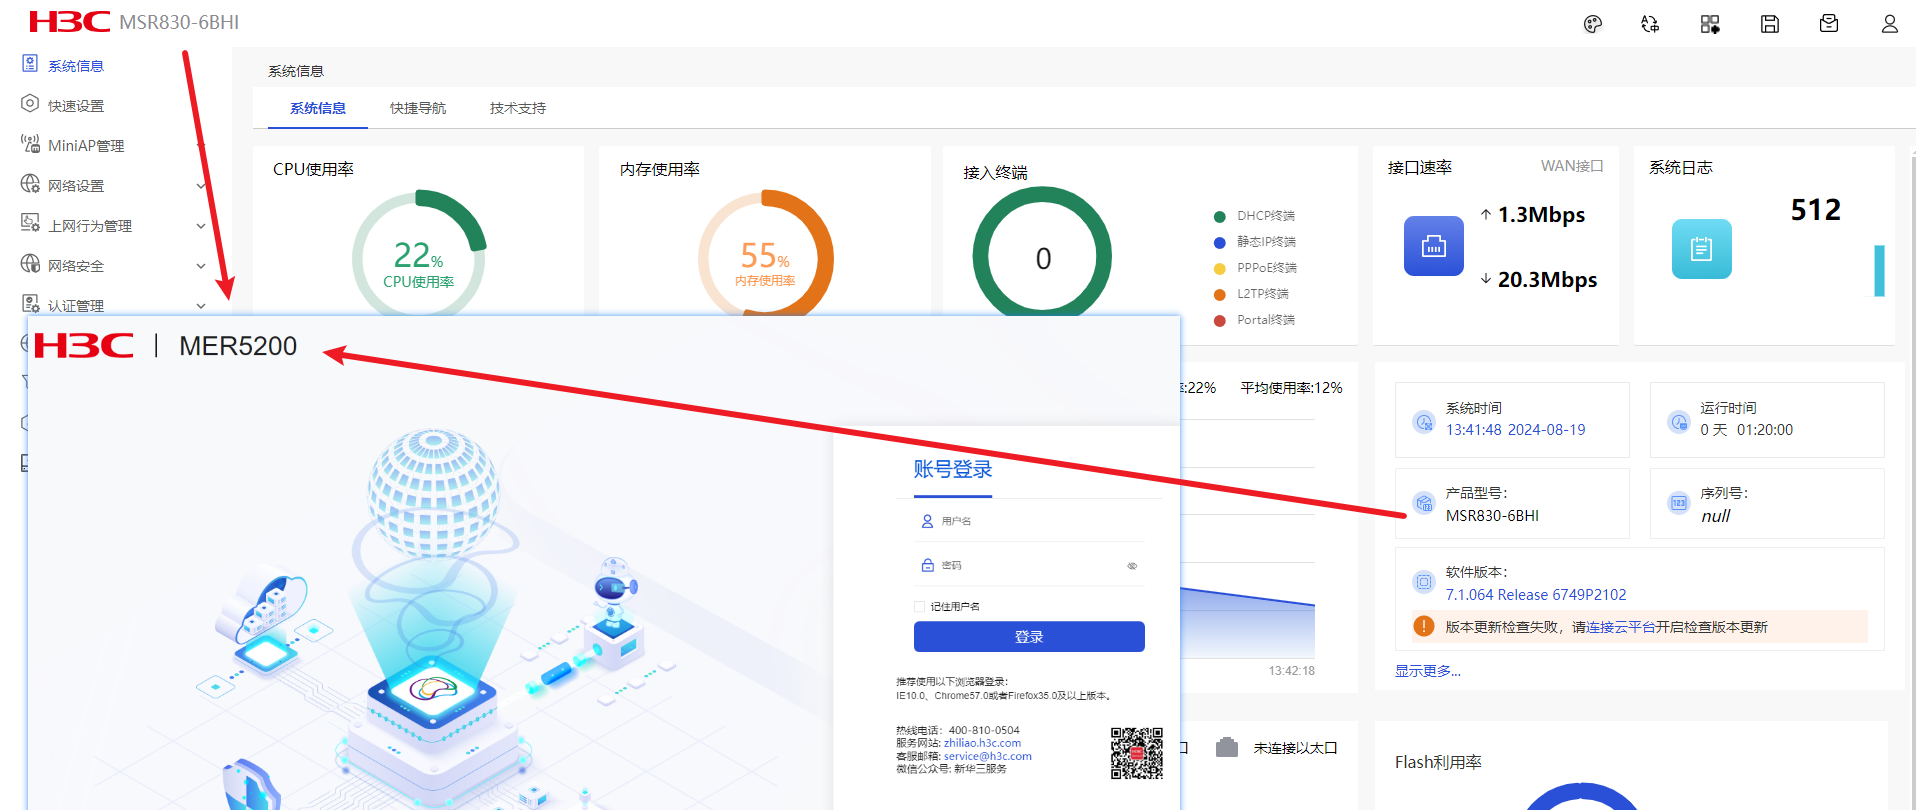Click the mail-style icon in header

click(x=1829, y=24)
